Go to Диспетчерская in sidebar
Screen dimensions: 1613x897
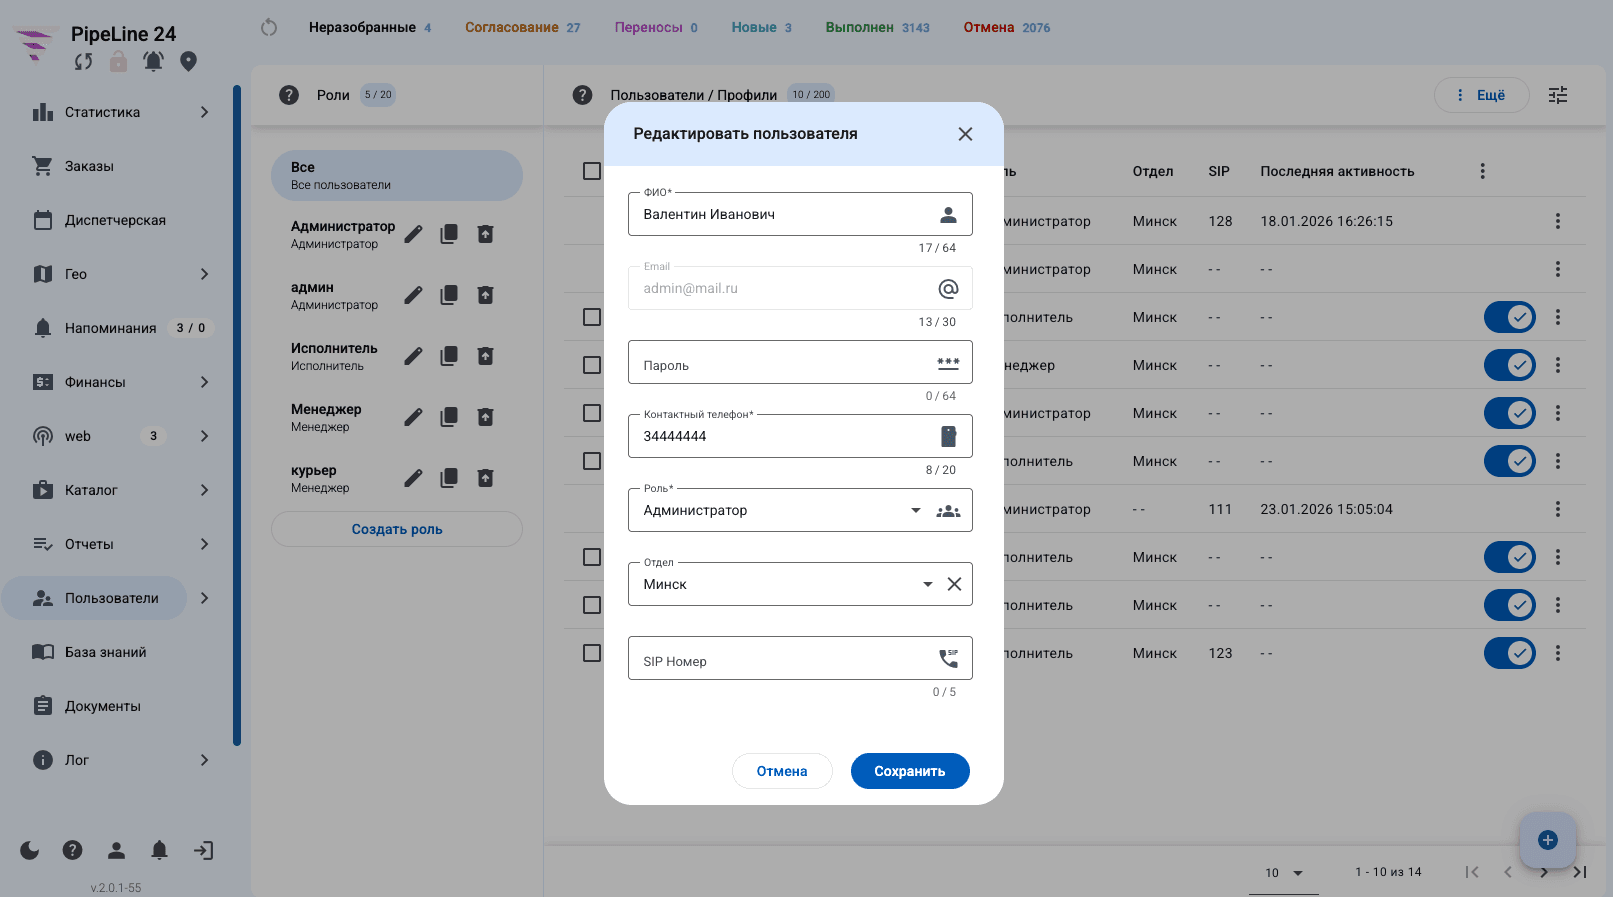coord(116,220)
